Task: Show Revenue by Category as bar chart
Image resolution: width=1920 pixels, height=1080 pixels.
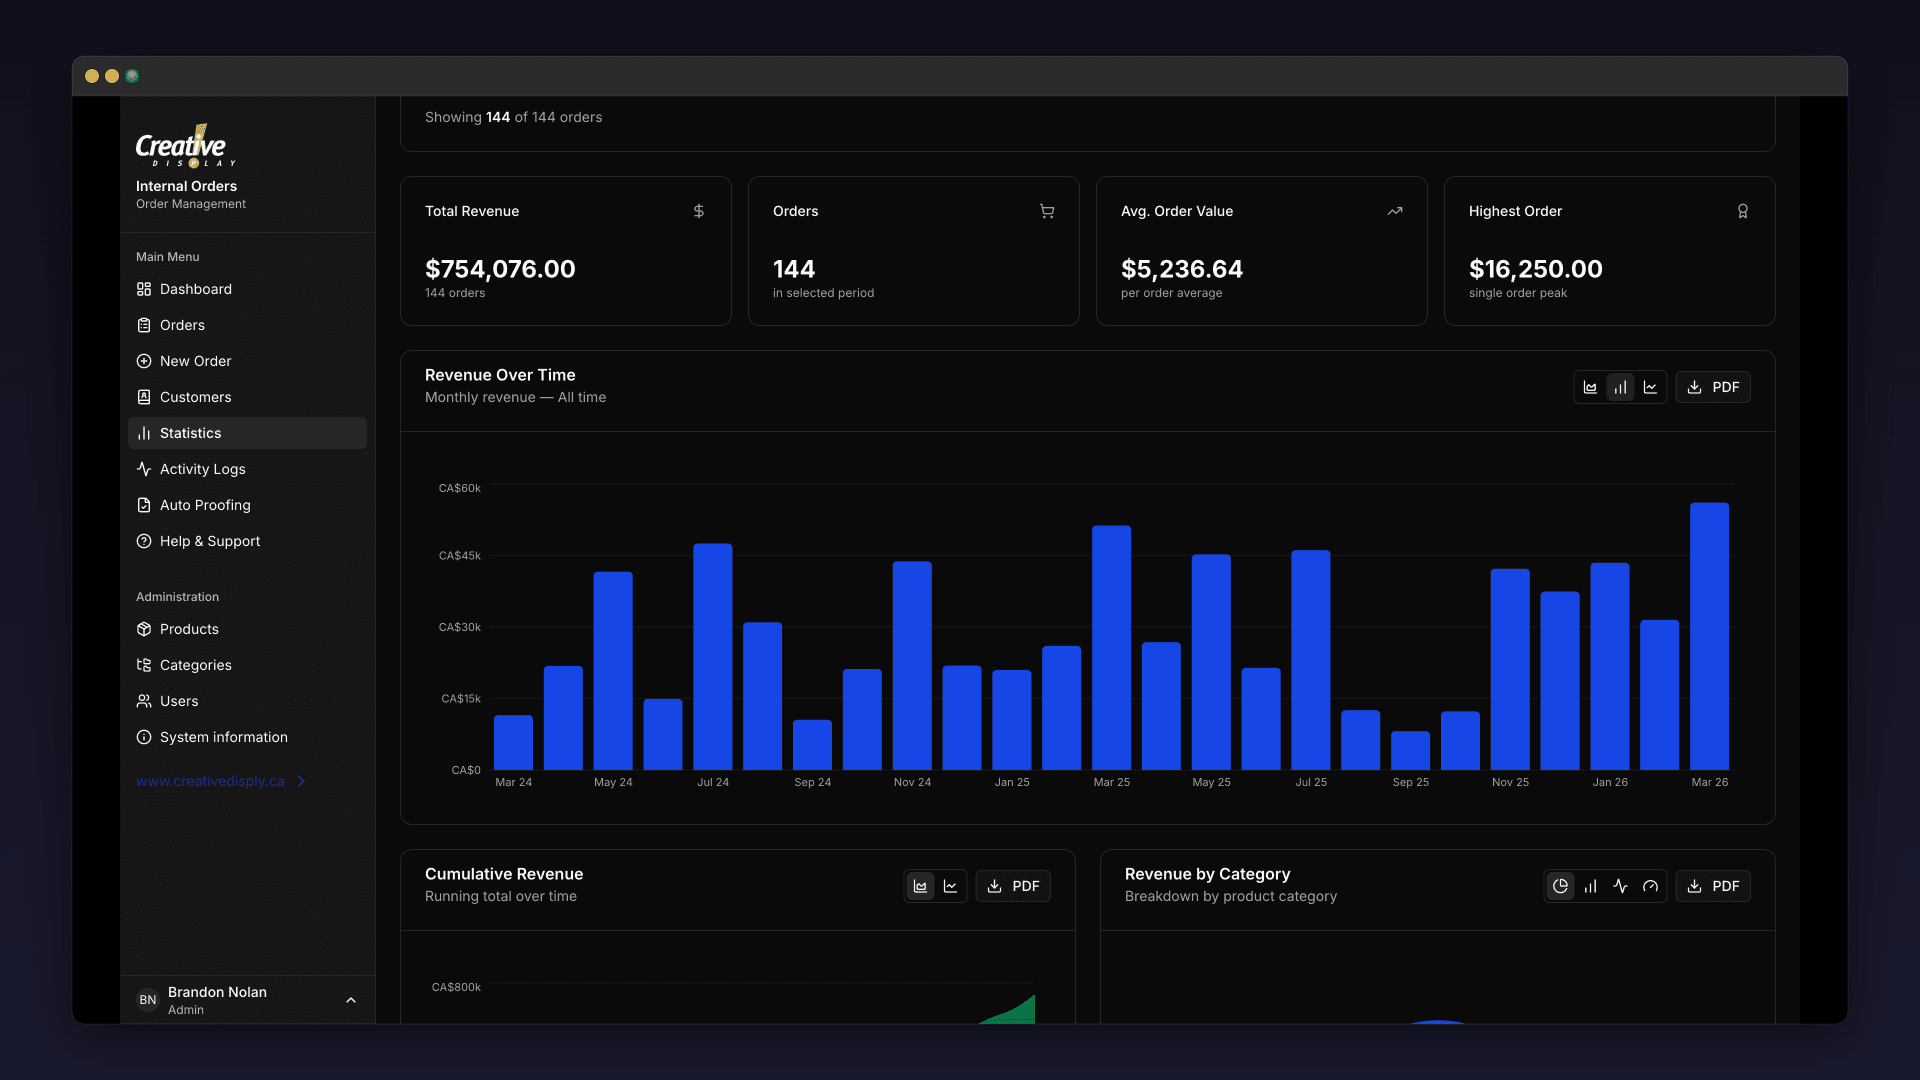Action: [x=1590, y=886]
